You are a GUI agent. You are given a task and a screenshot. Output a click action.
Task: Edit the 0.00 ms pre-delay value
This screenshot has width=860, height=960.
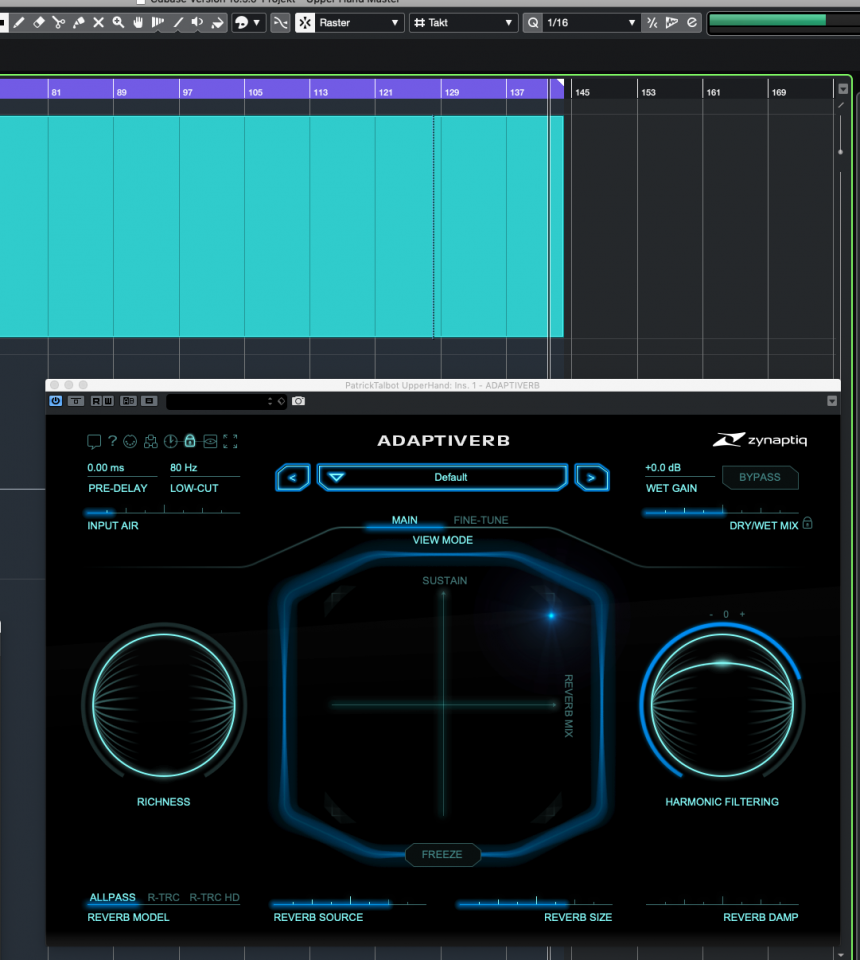pos(106,468)
